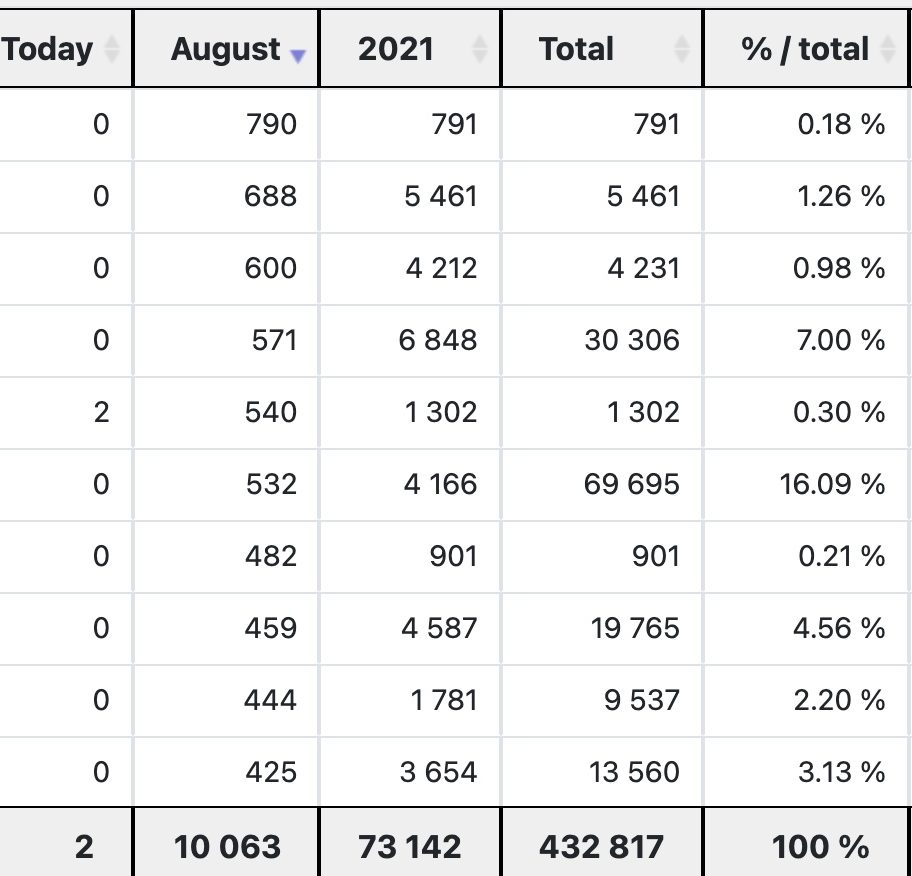Click sort arrows in Total header
The height and width of the screenshot is (876, 912).
click(x=682, y=49)
